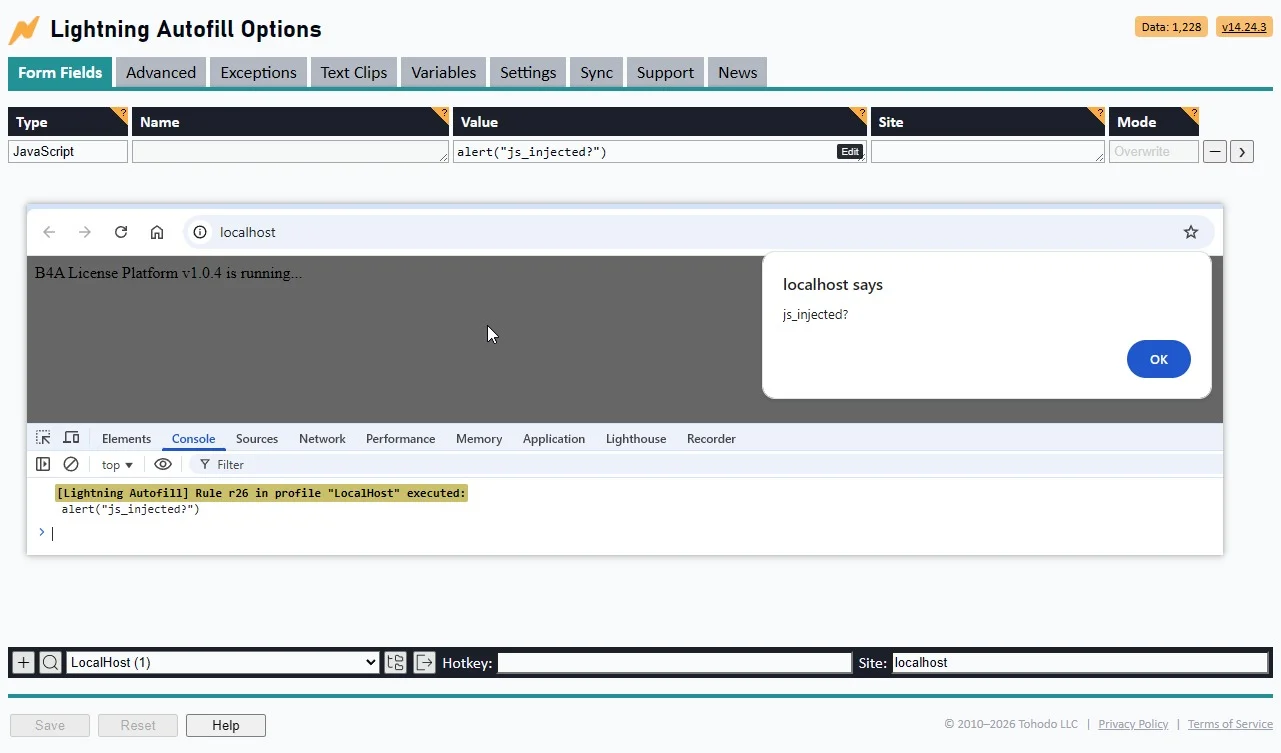1281x753 pixels.
Task: Click the Lightning Autofill logo icon
Action: [x=24, y=30]
